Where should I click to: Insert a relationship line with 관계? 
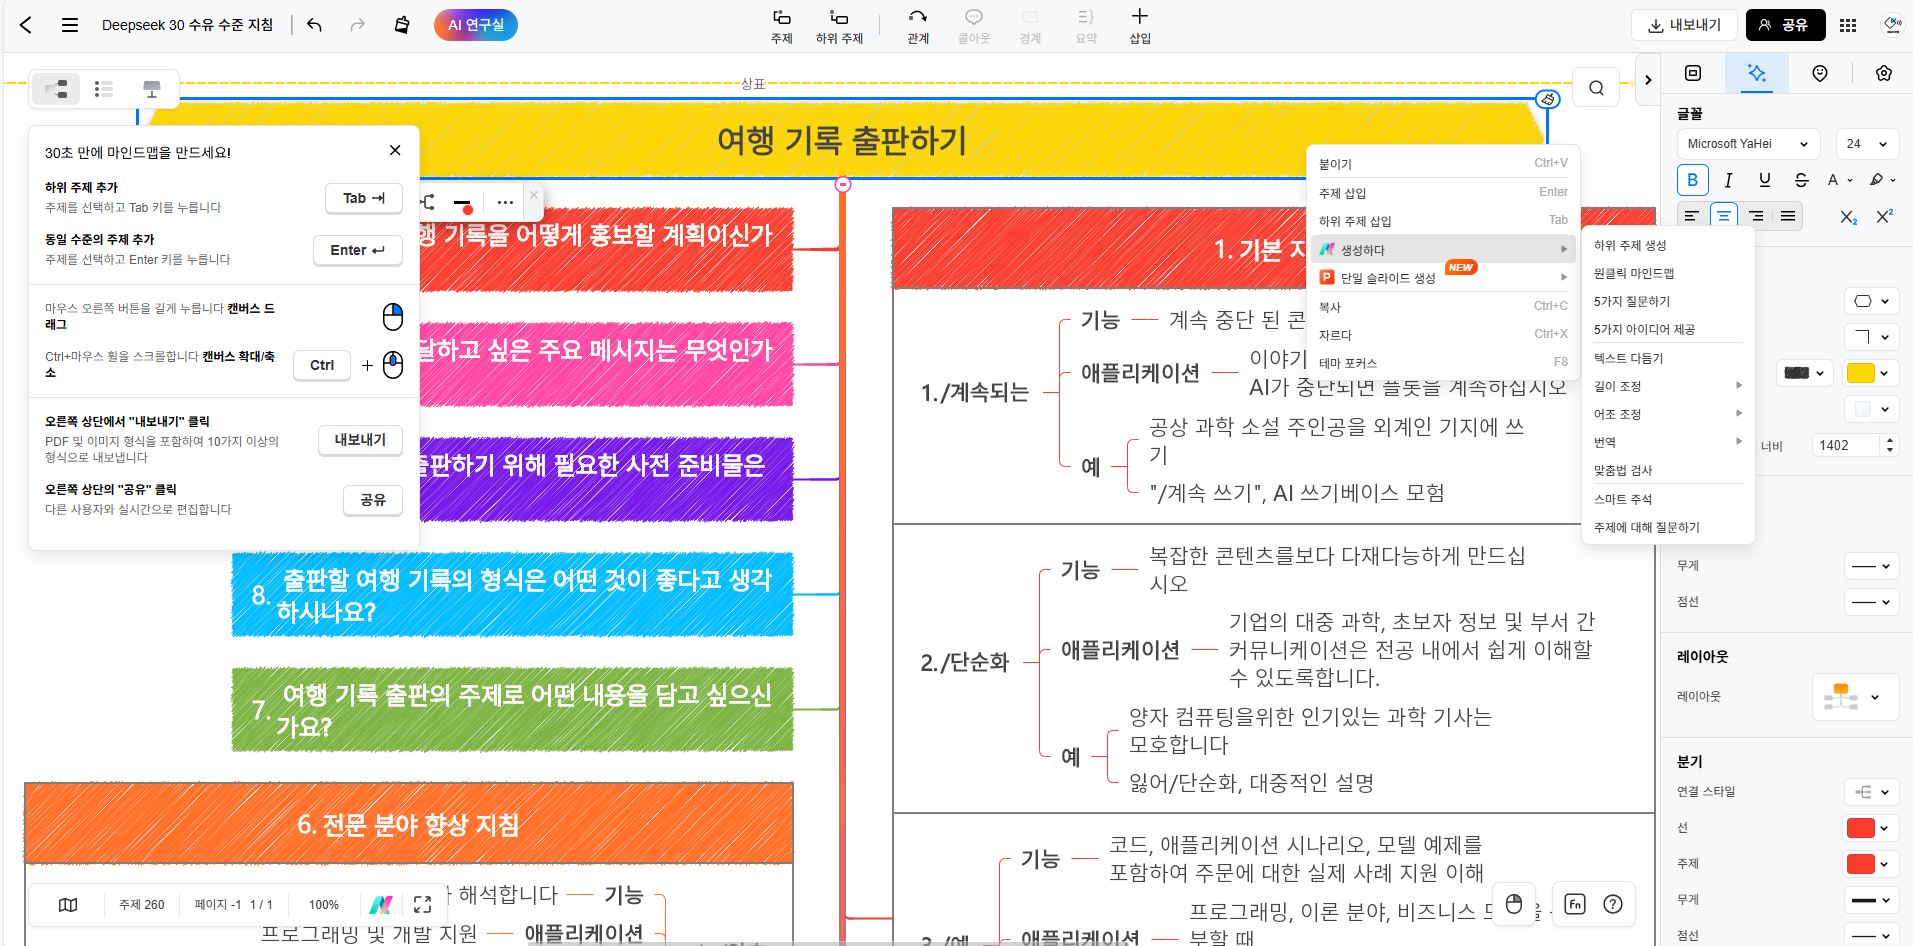pos(917,25)
